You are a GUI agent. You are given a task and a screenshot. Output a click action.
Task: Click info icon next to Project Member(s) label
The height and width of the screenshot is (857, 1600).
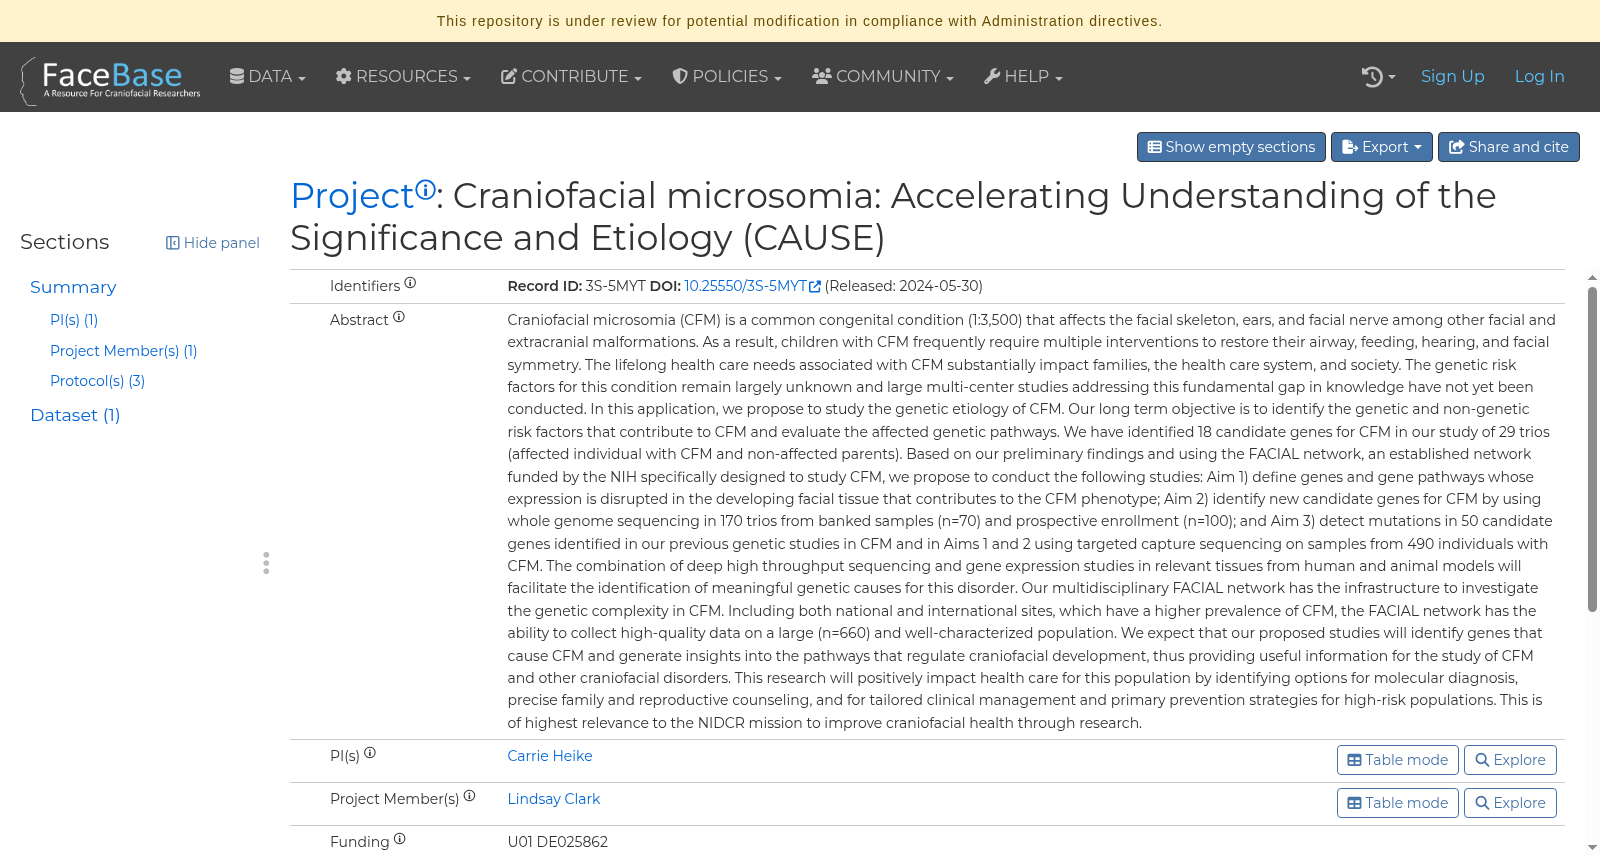(470, 796)
